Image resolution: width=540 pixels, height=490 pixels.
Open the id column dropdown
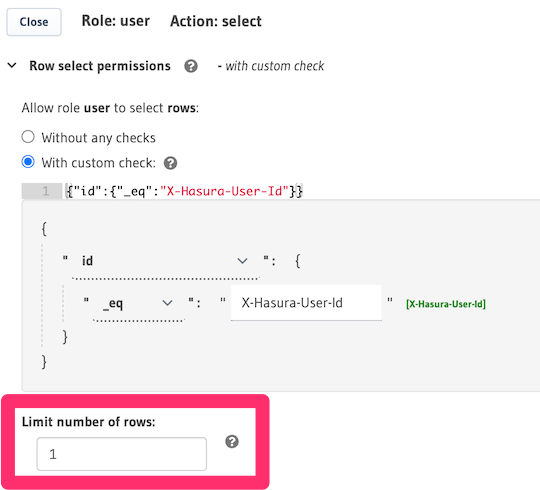pyautogui.click(x=165, y=261)
